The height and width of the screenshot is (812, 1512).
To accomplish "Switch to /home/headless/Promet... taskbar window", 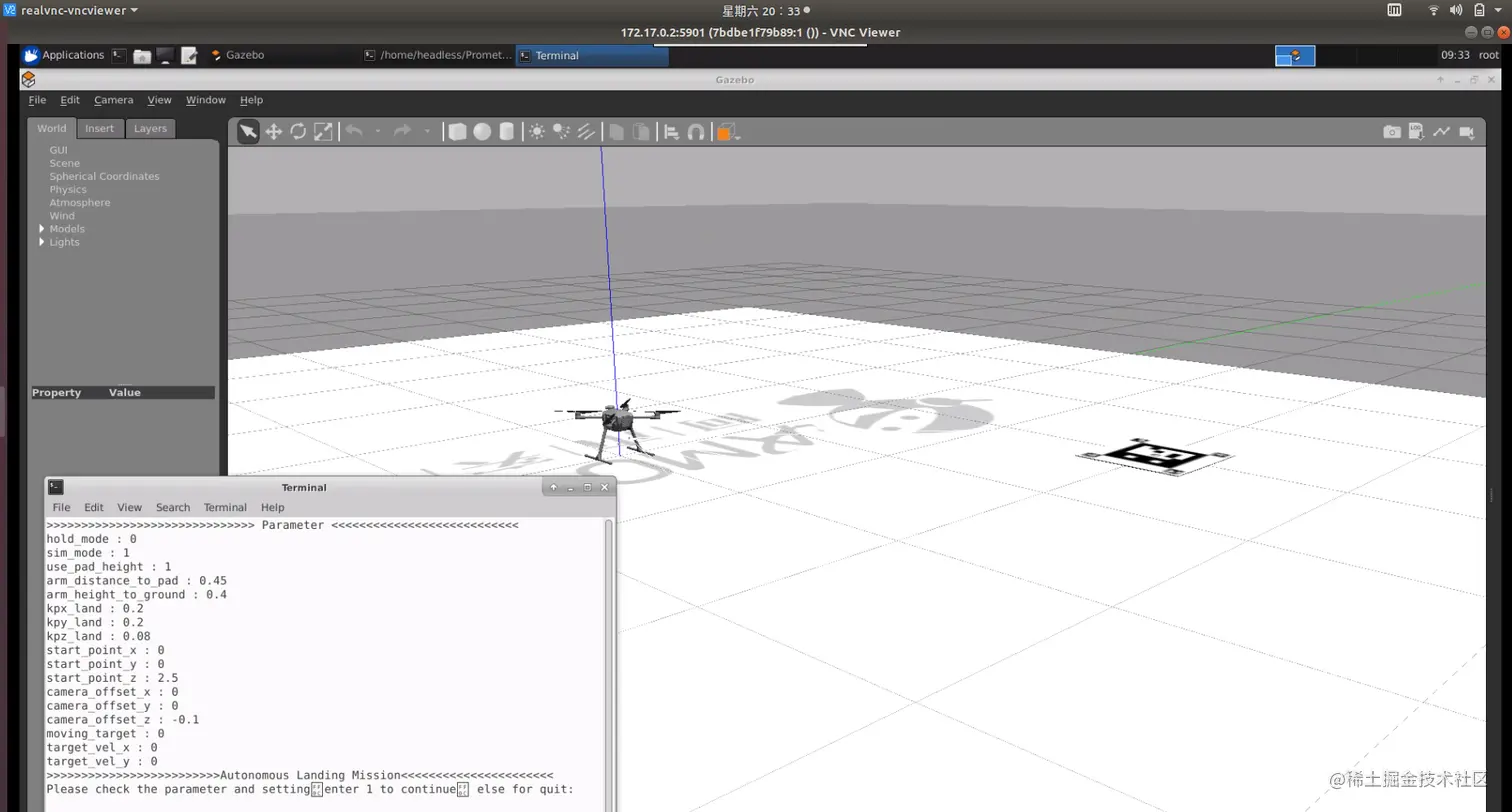I will coord(437,55).
